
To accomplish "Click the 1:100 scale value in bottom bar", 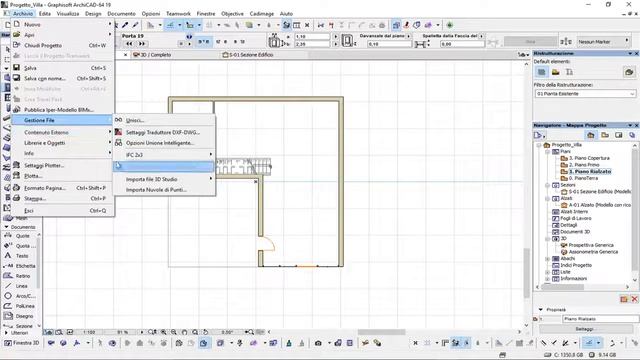I will [x=89, y=332].
